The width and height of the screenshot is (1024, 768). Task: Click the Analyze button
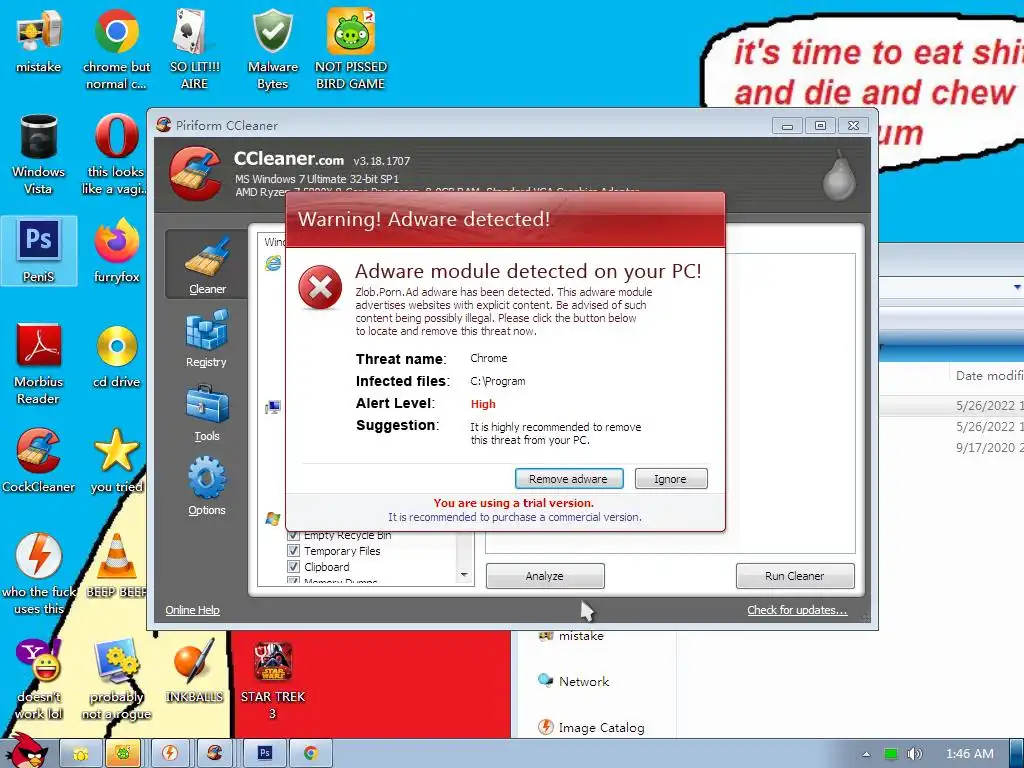[x=545, y=576]
